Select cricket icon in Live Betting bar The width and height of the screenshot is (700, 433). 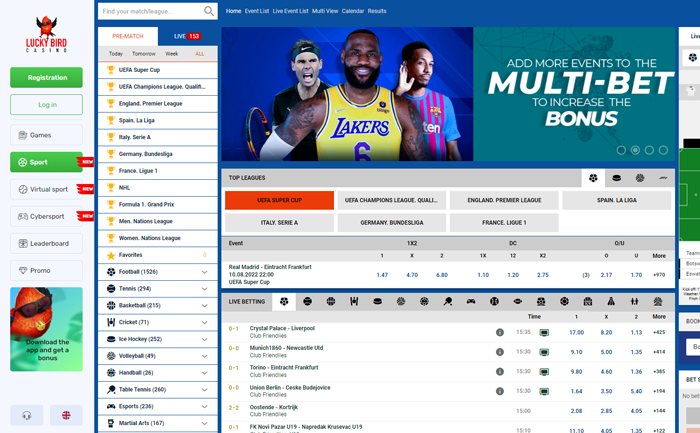click(x=354, y=302)
